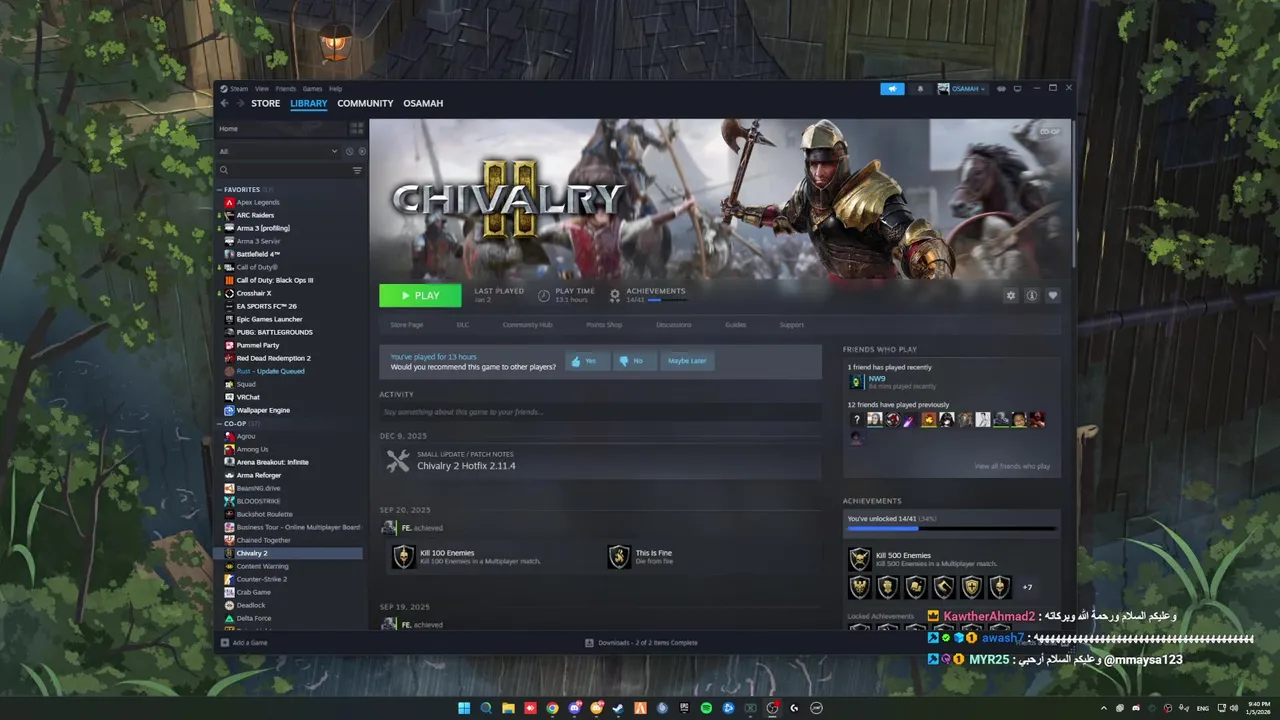Open the notifications bell
This screenshot has height=720, width=1280.
click(920, 89)
